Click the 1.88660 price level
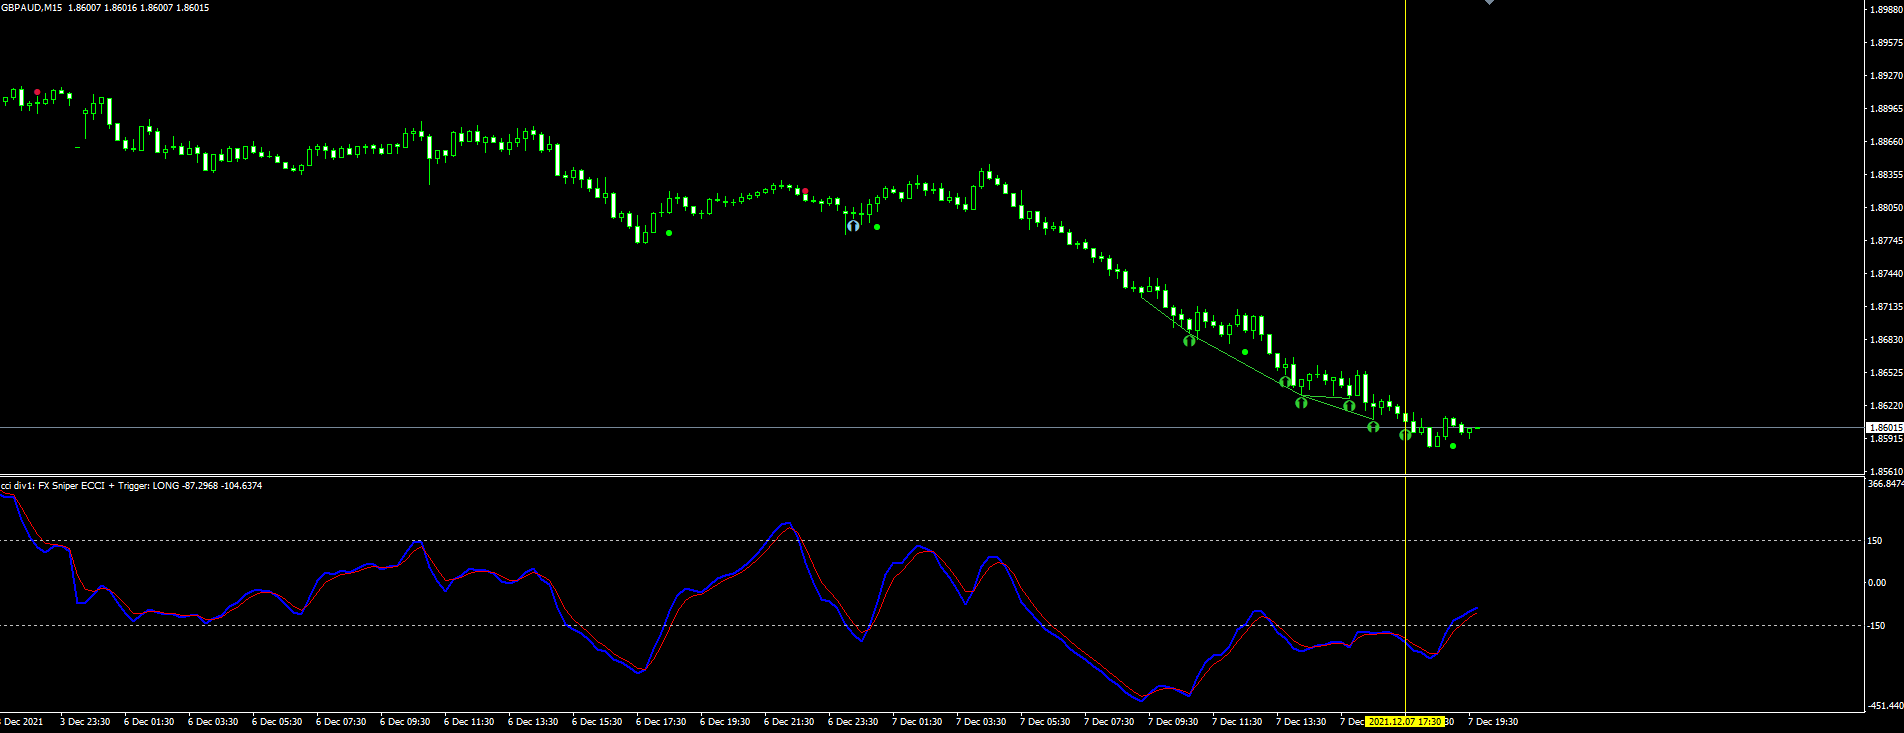The width and height of the screenshot is (1904, 733). tap(1886, 142)
